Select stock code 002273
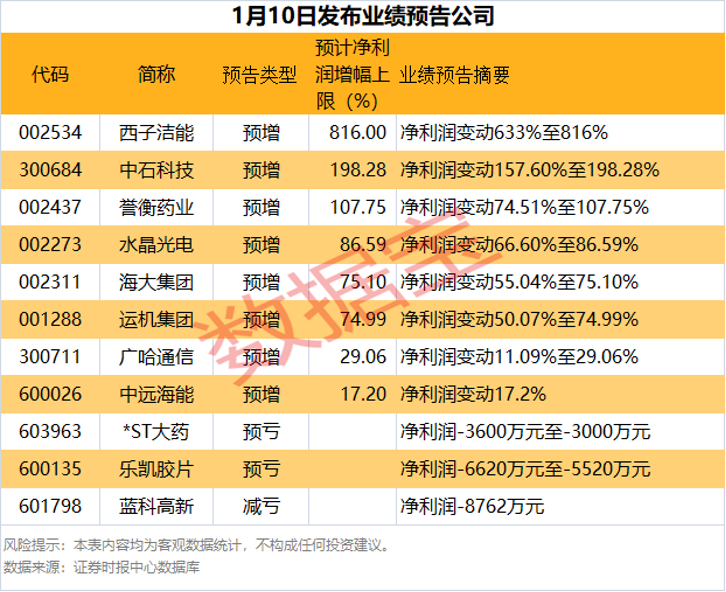Screen dimensions: 726x592 (x=50, y=245)
